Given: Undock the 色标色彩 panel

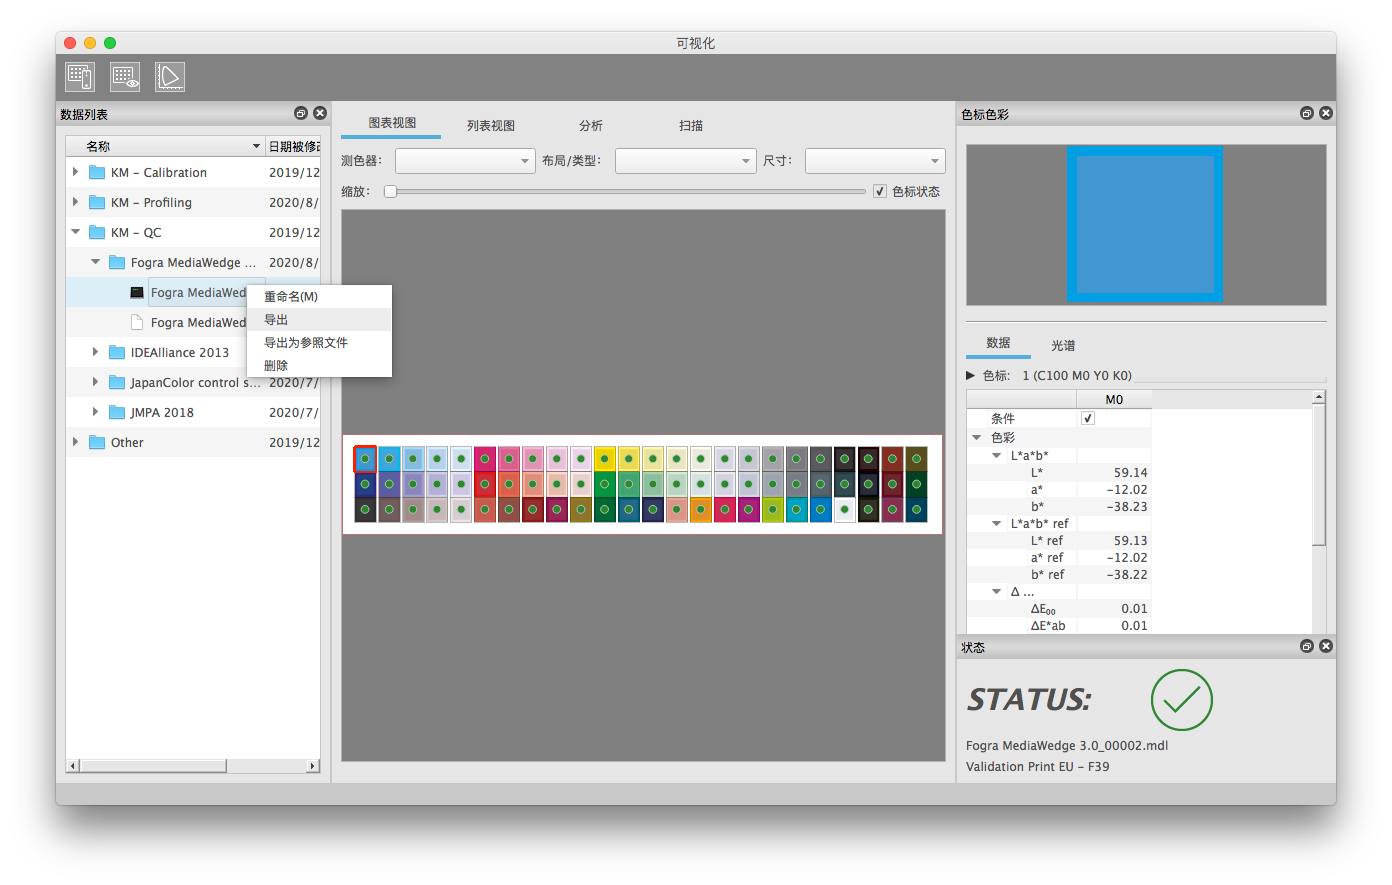Looking at the screenshot, I should (1307, 113).
